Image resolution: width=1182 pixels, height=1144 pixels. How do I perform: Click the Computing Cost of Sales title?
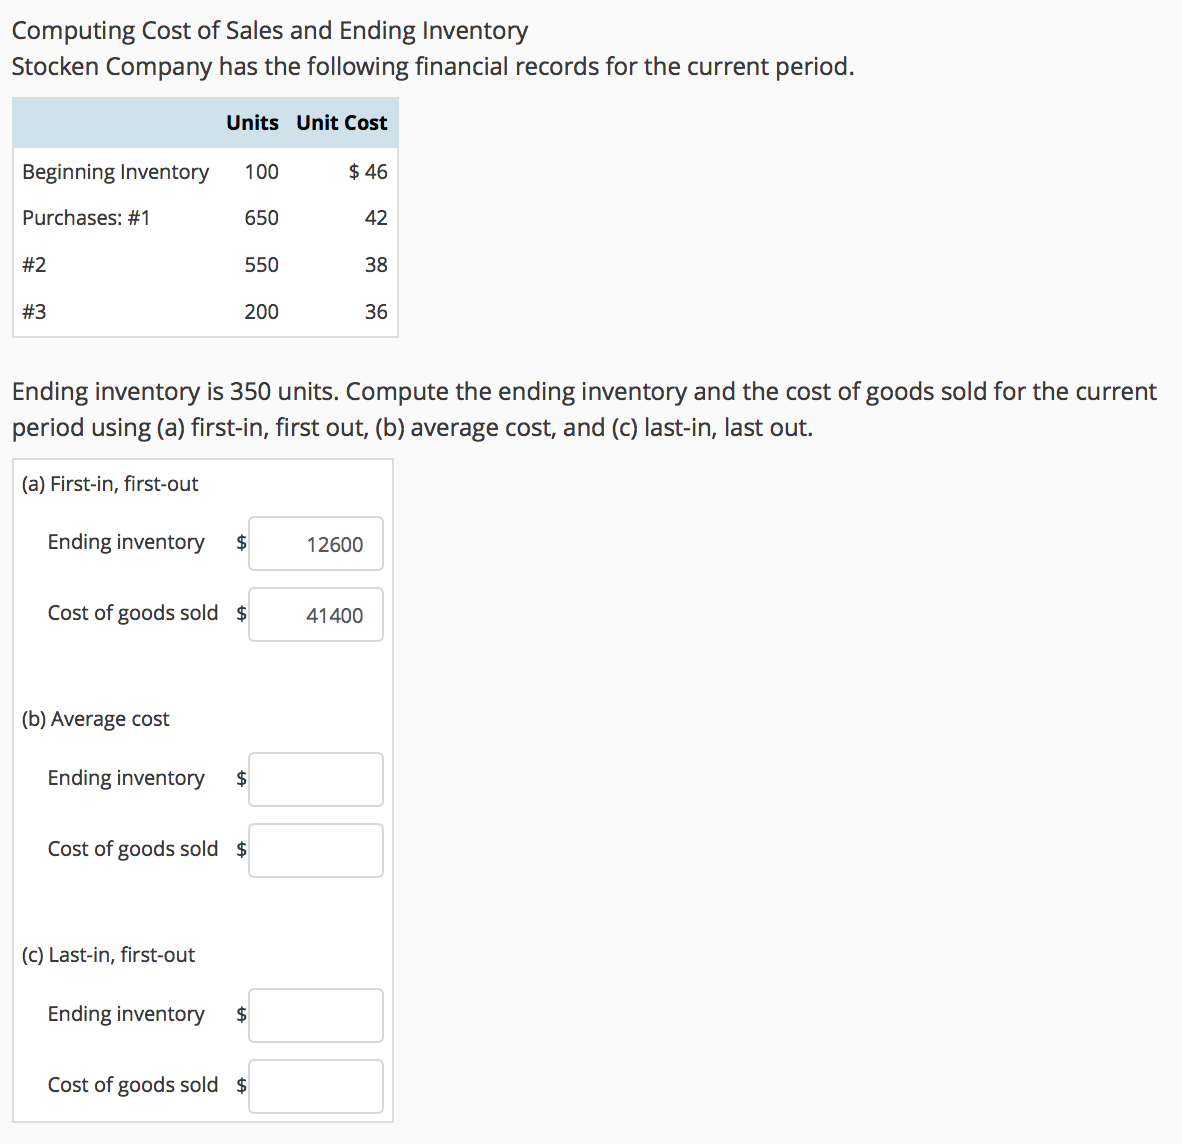coord(270,31)
